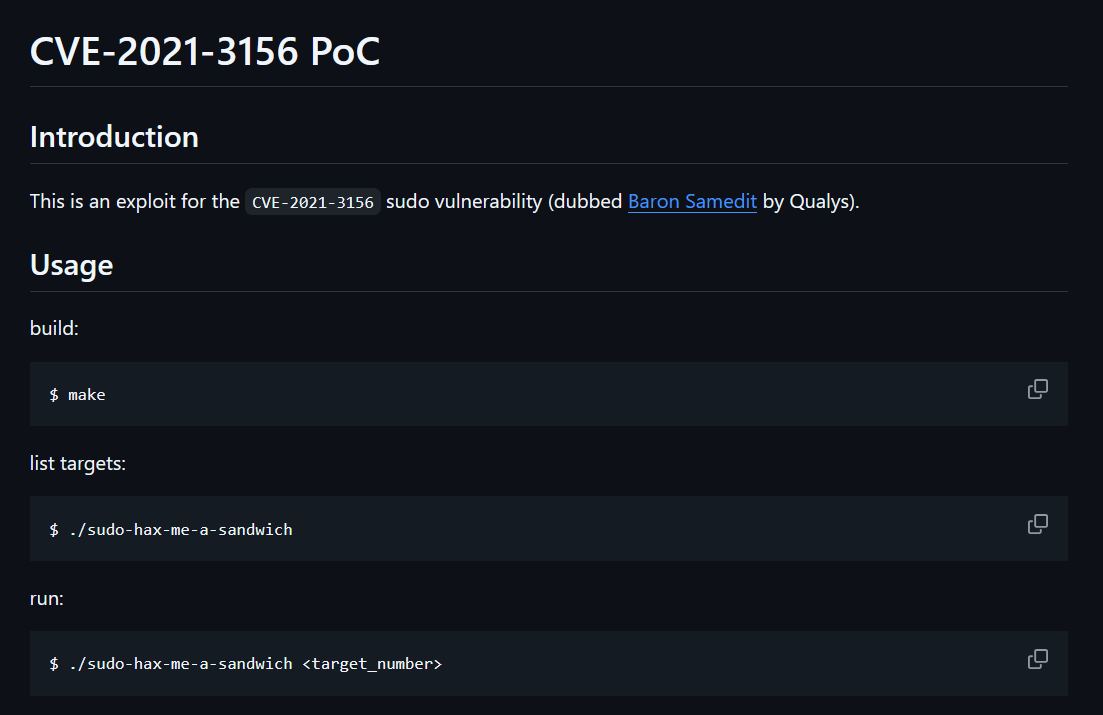Viewport: 1103px width, 715px height.
Task: Click the 'by Qualys' text in introduction
Action: (808, 201)
